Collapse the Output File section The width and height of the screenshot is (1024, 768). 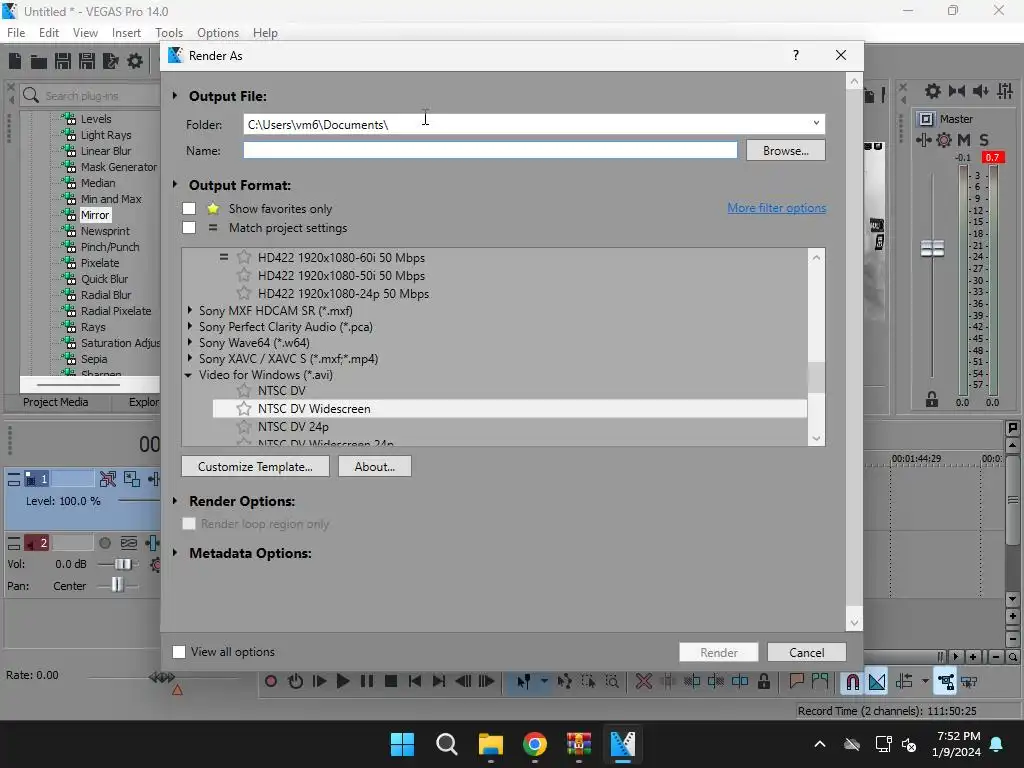click(175, 96)
